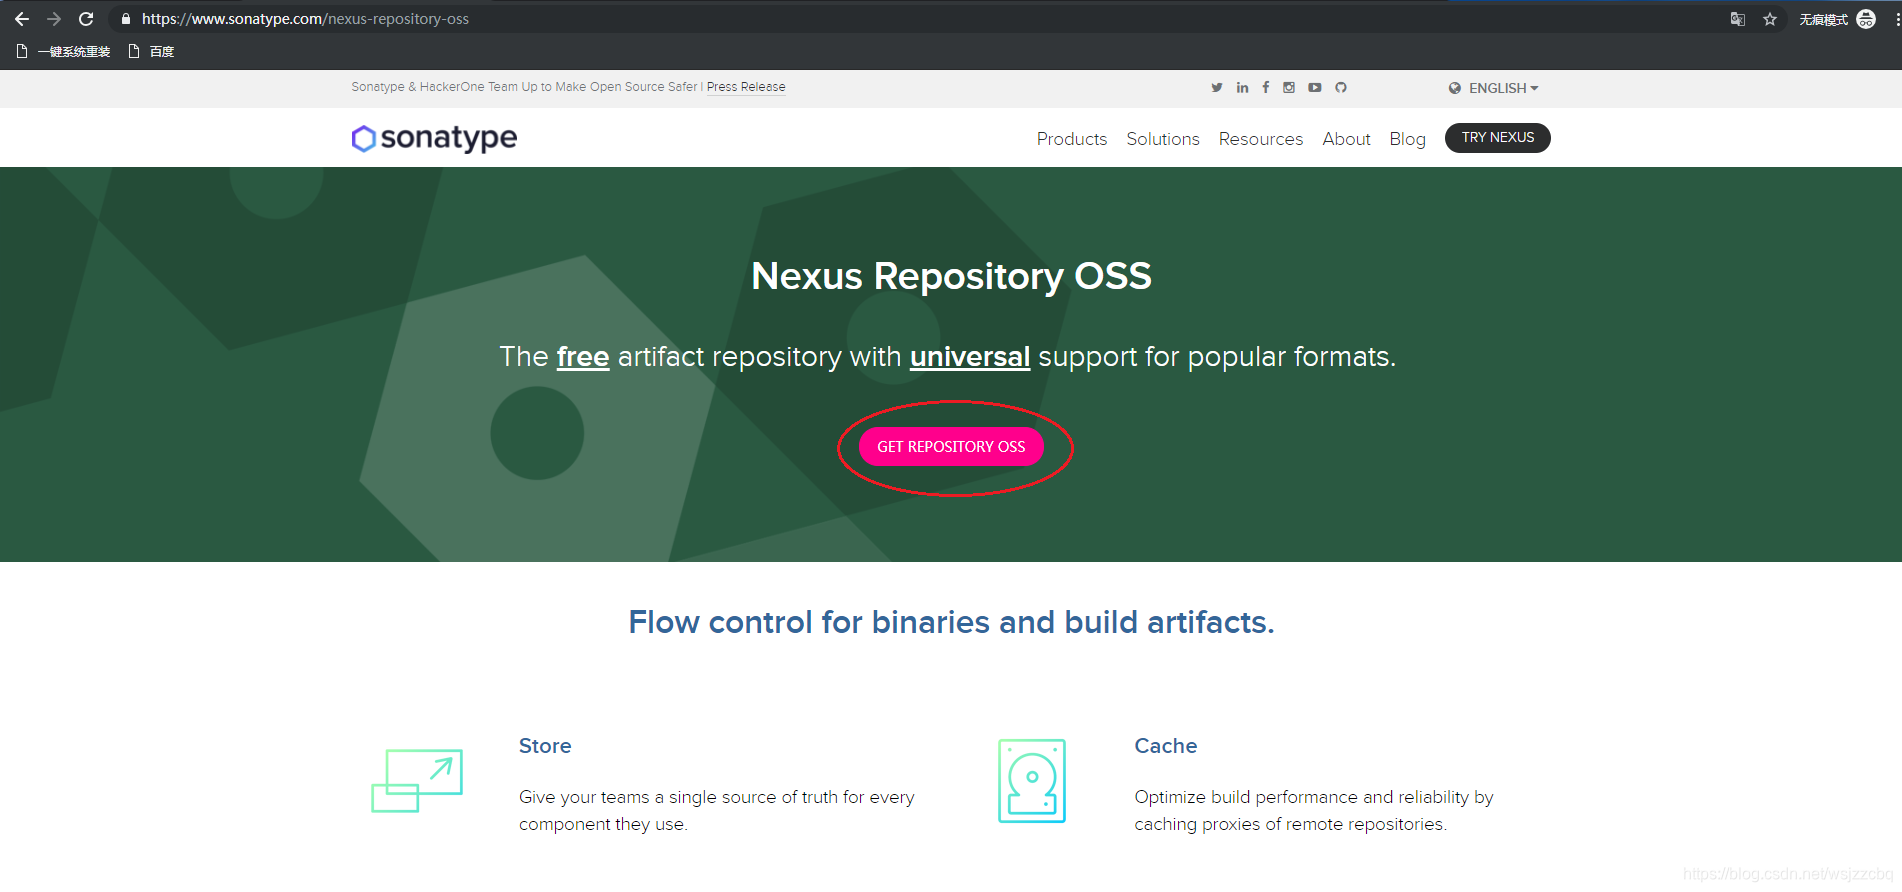The width and height of the screenshot is (1902, 892).
Task: Click the Nexus Repository OSS heading
Action: pyautogui.click(x=951, y=276)
